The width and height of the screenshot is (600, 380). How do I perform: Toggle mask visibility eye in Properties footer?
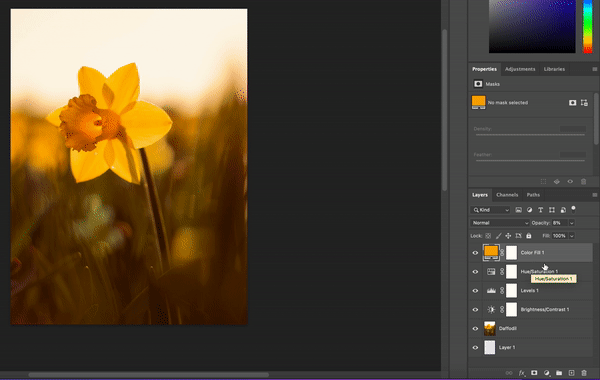[570, 182]
